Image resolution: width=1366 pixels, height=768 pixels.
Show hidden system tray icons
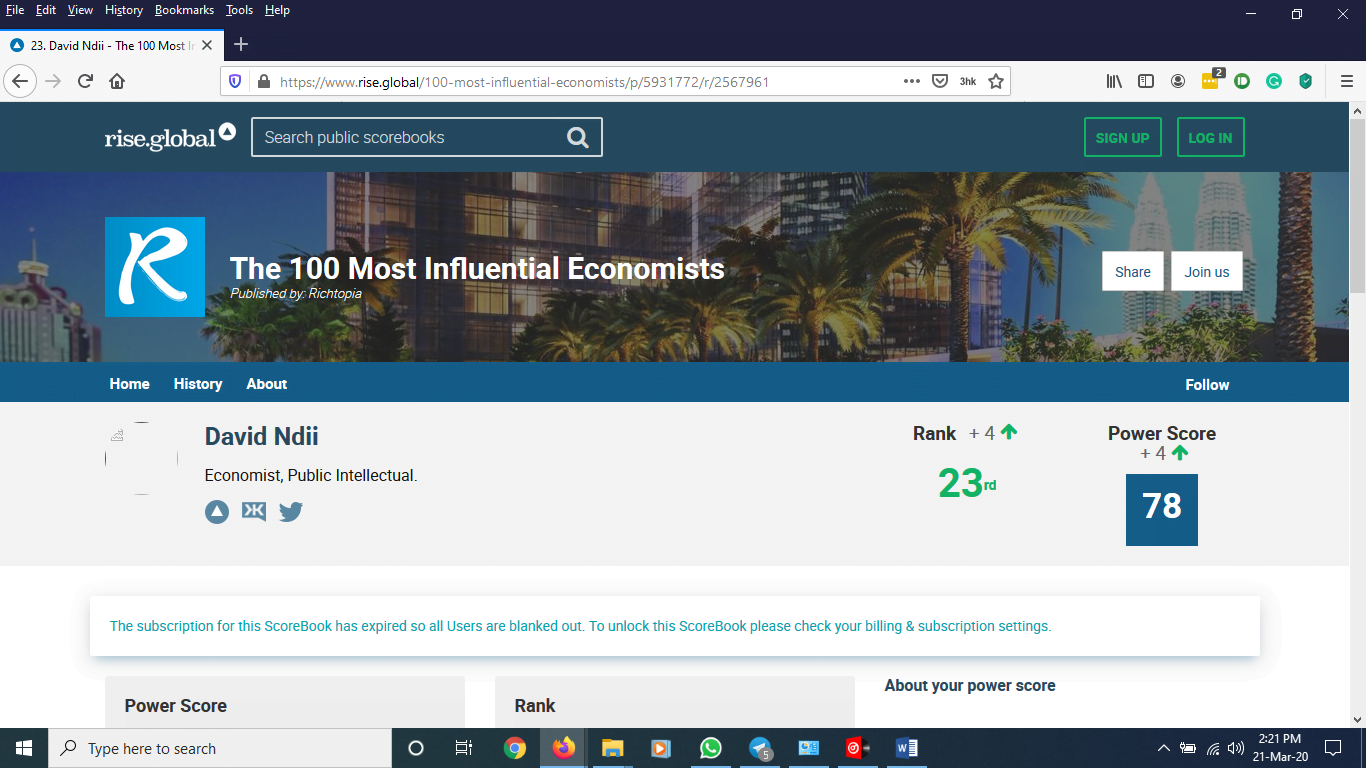coord(1163,748)
